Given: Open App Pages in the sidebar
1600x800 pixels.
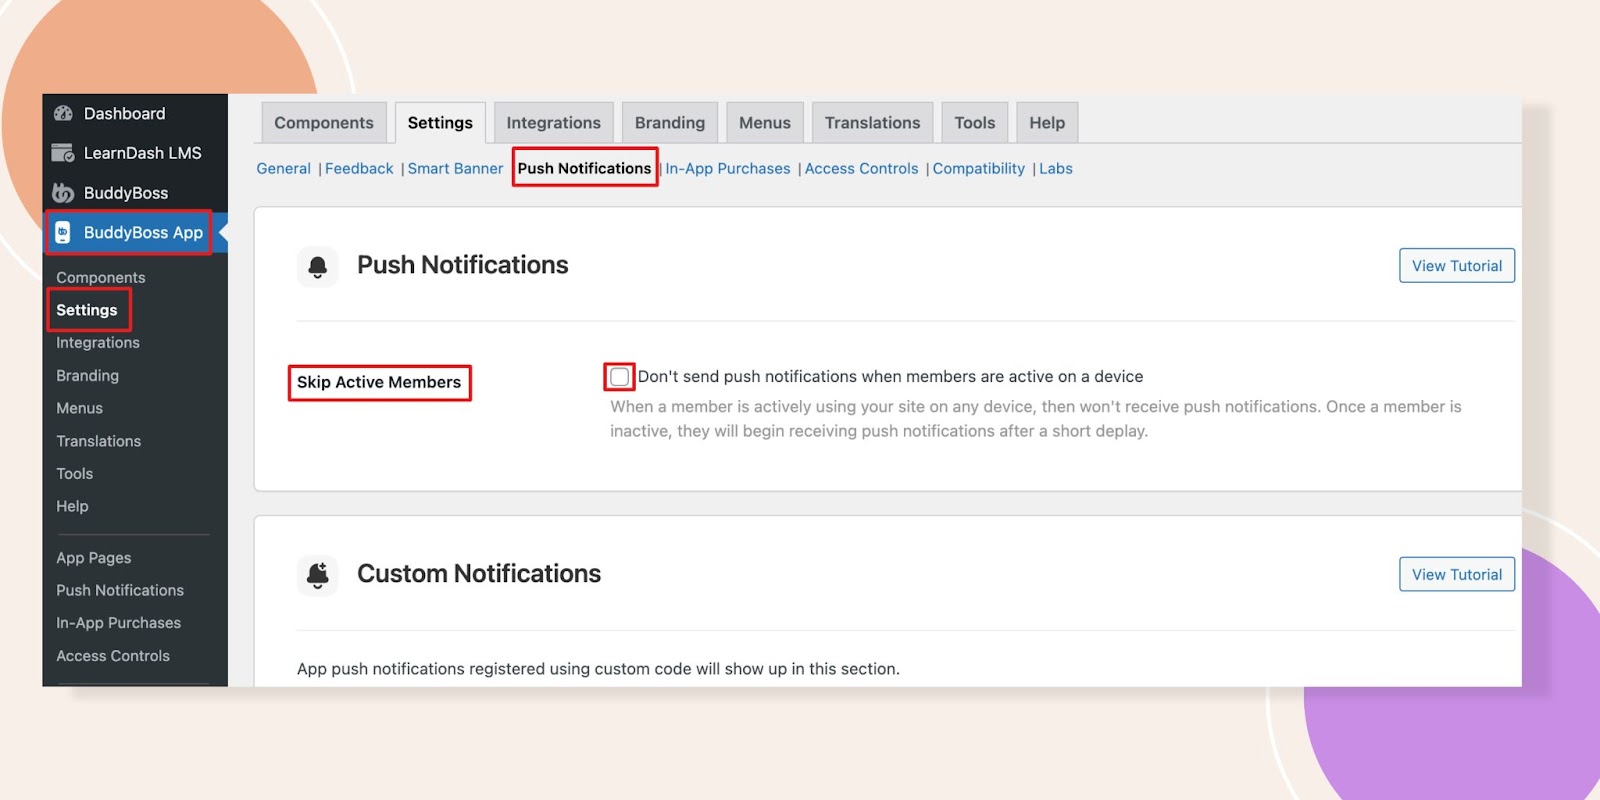Looking at the screenshot, I should (94, 558).
